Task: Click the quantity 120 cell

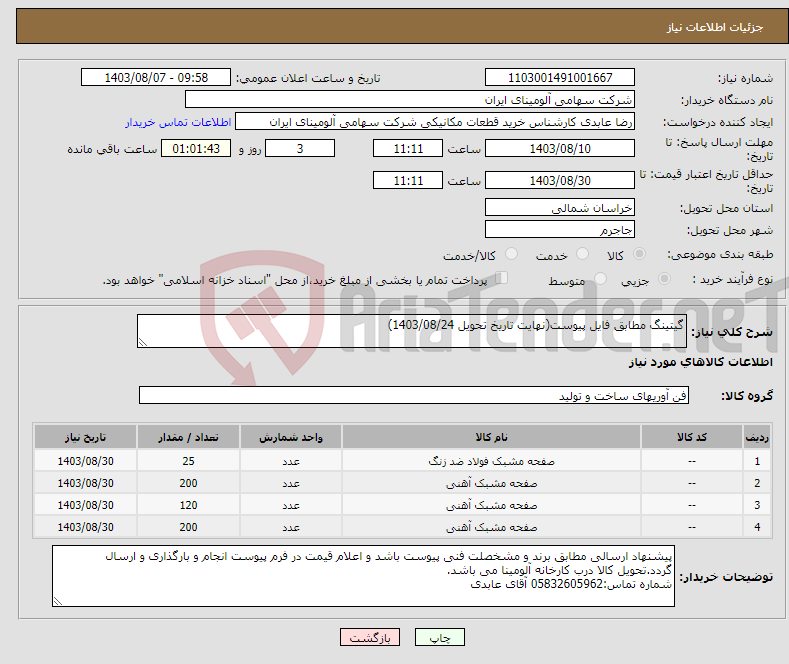Action: [188, 505]
